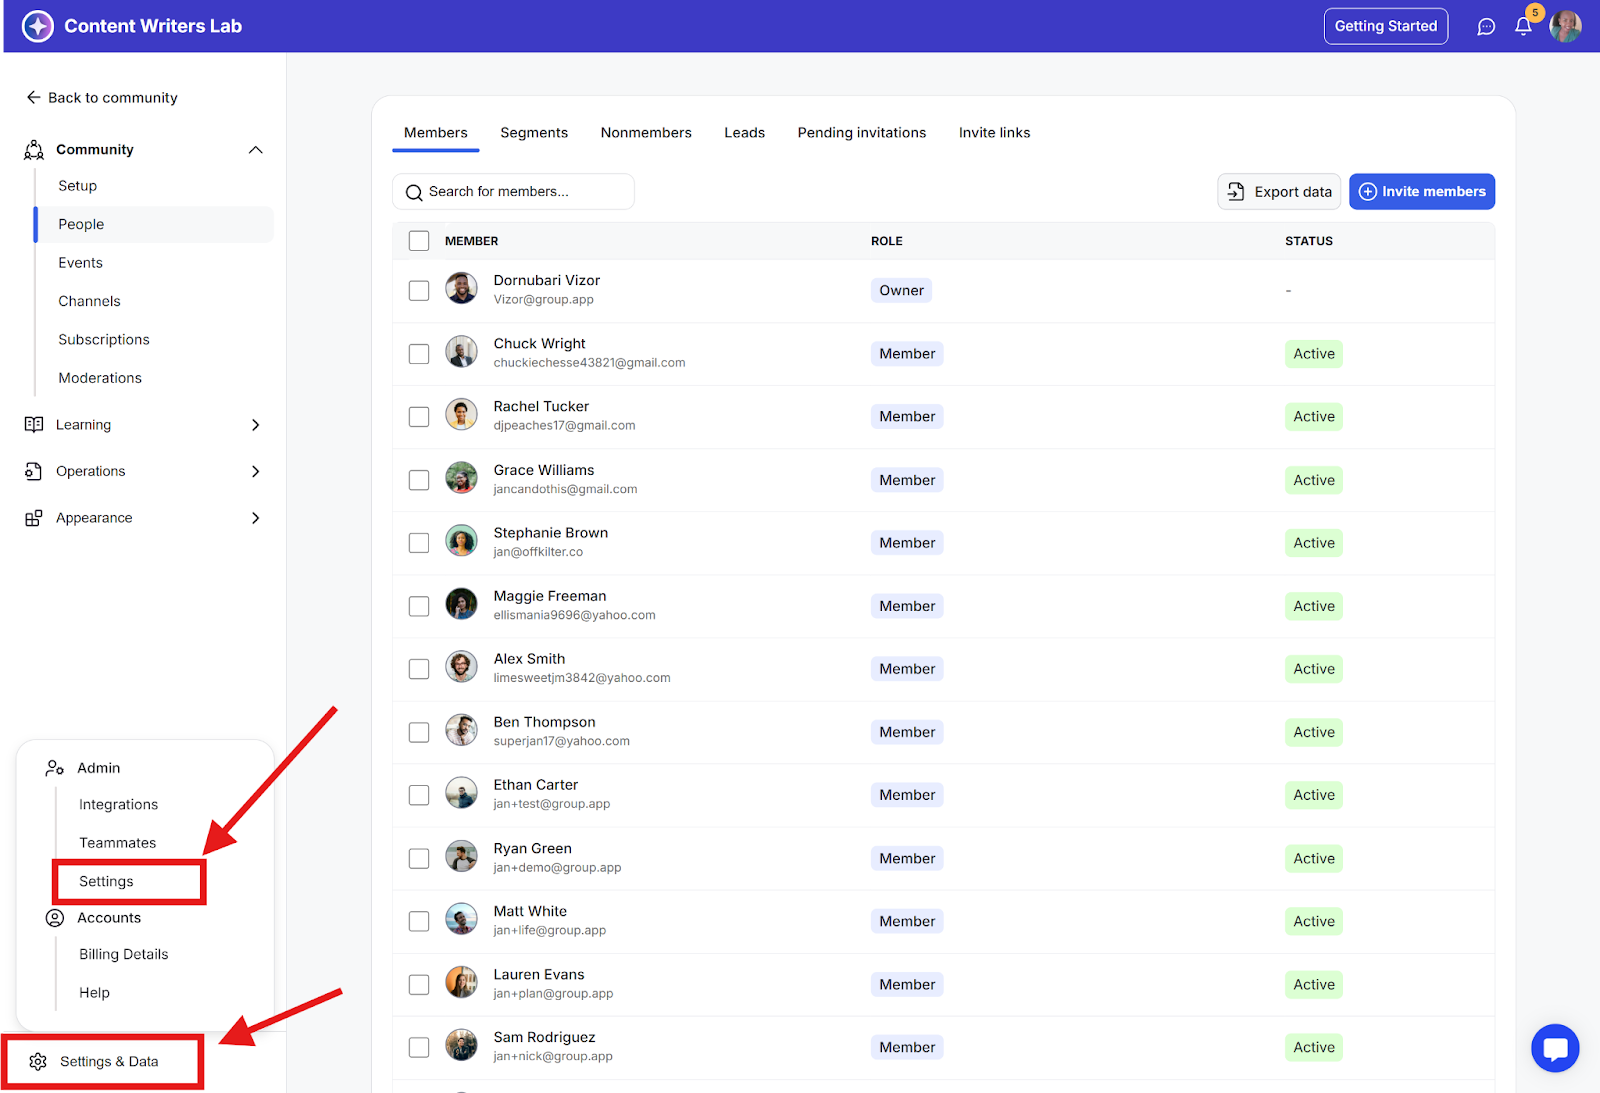Open the Segments tab

(x=534, y=133)
